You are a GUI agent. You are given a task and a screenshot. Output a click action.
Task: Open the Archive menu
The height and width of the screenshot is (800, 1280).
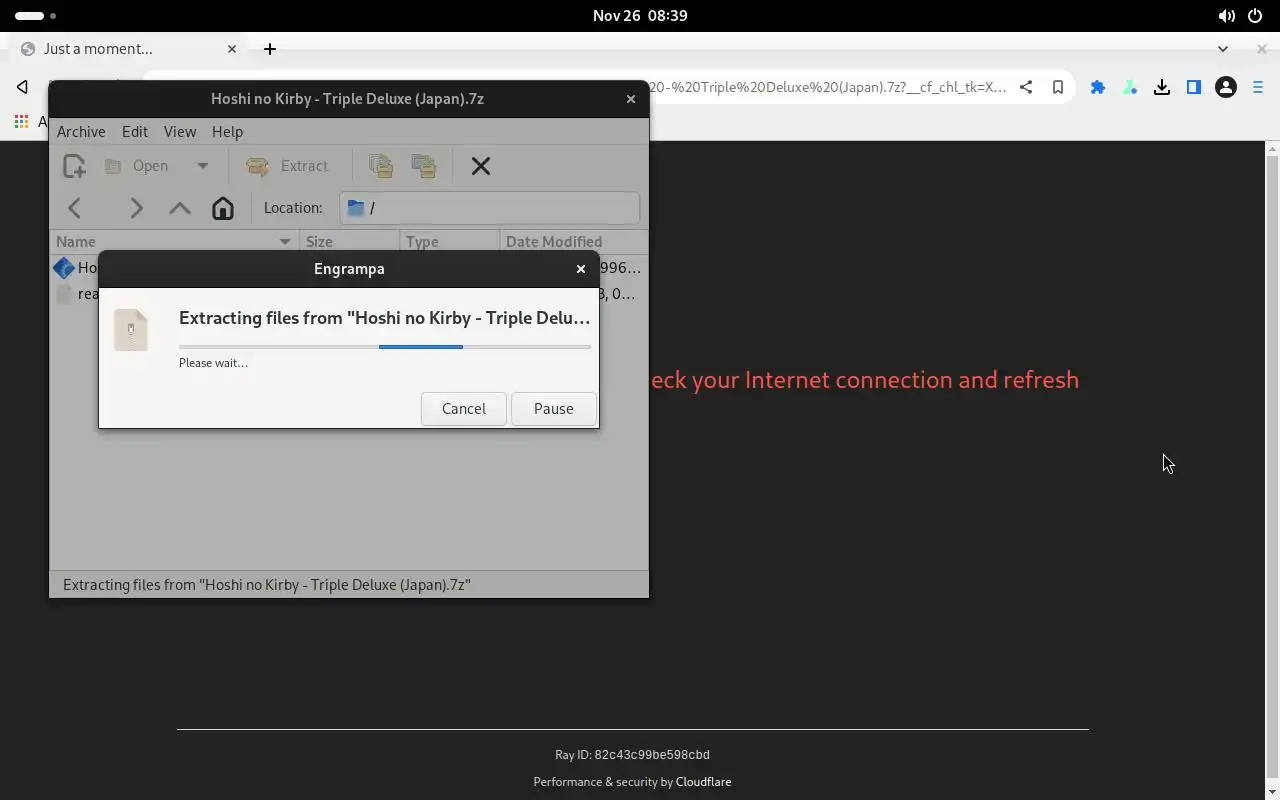[x=81, y=131]
